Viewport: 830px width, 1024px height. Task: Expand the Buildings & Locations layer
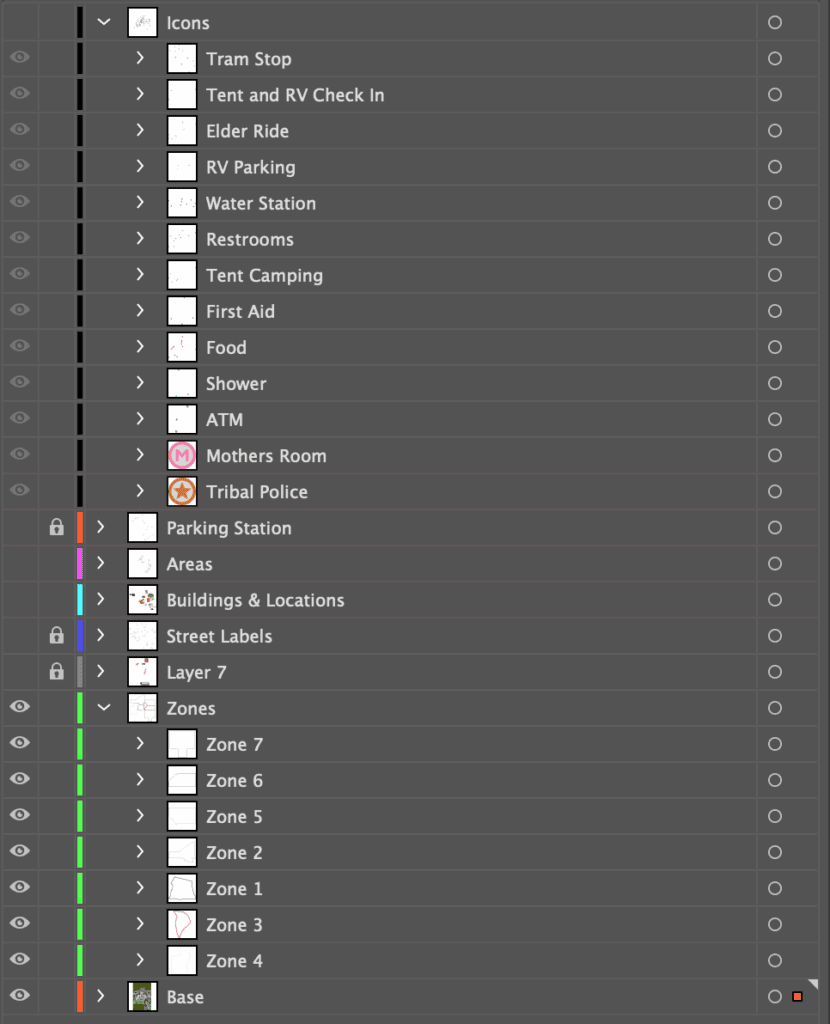click(x=101, y=600)
